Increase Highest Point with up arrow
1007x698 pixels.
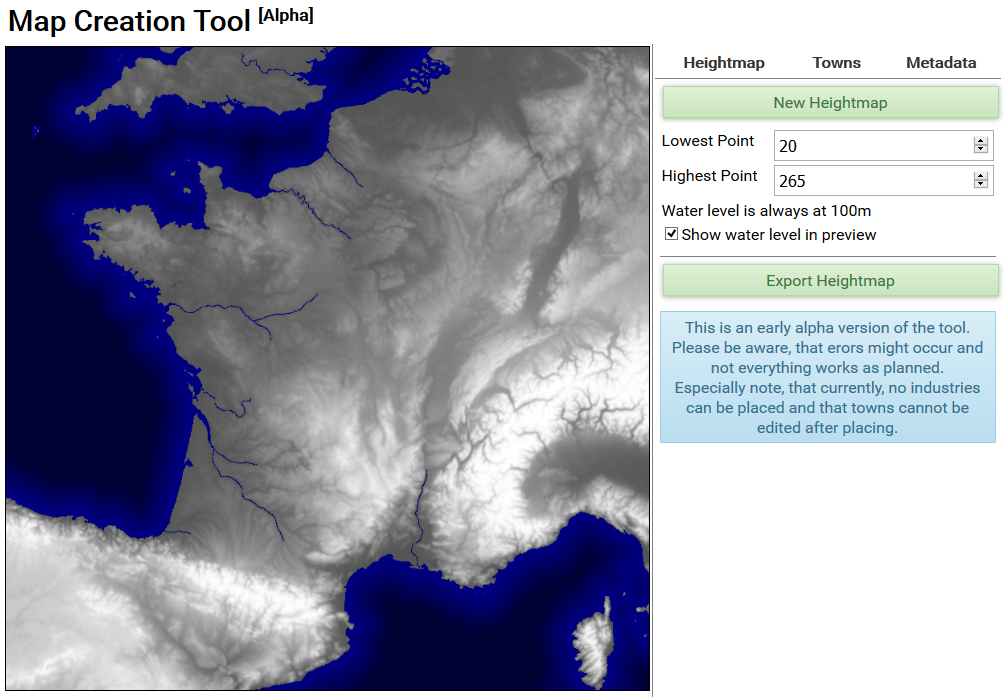[980, 176]
